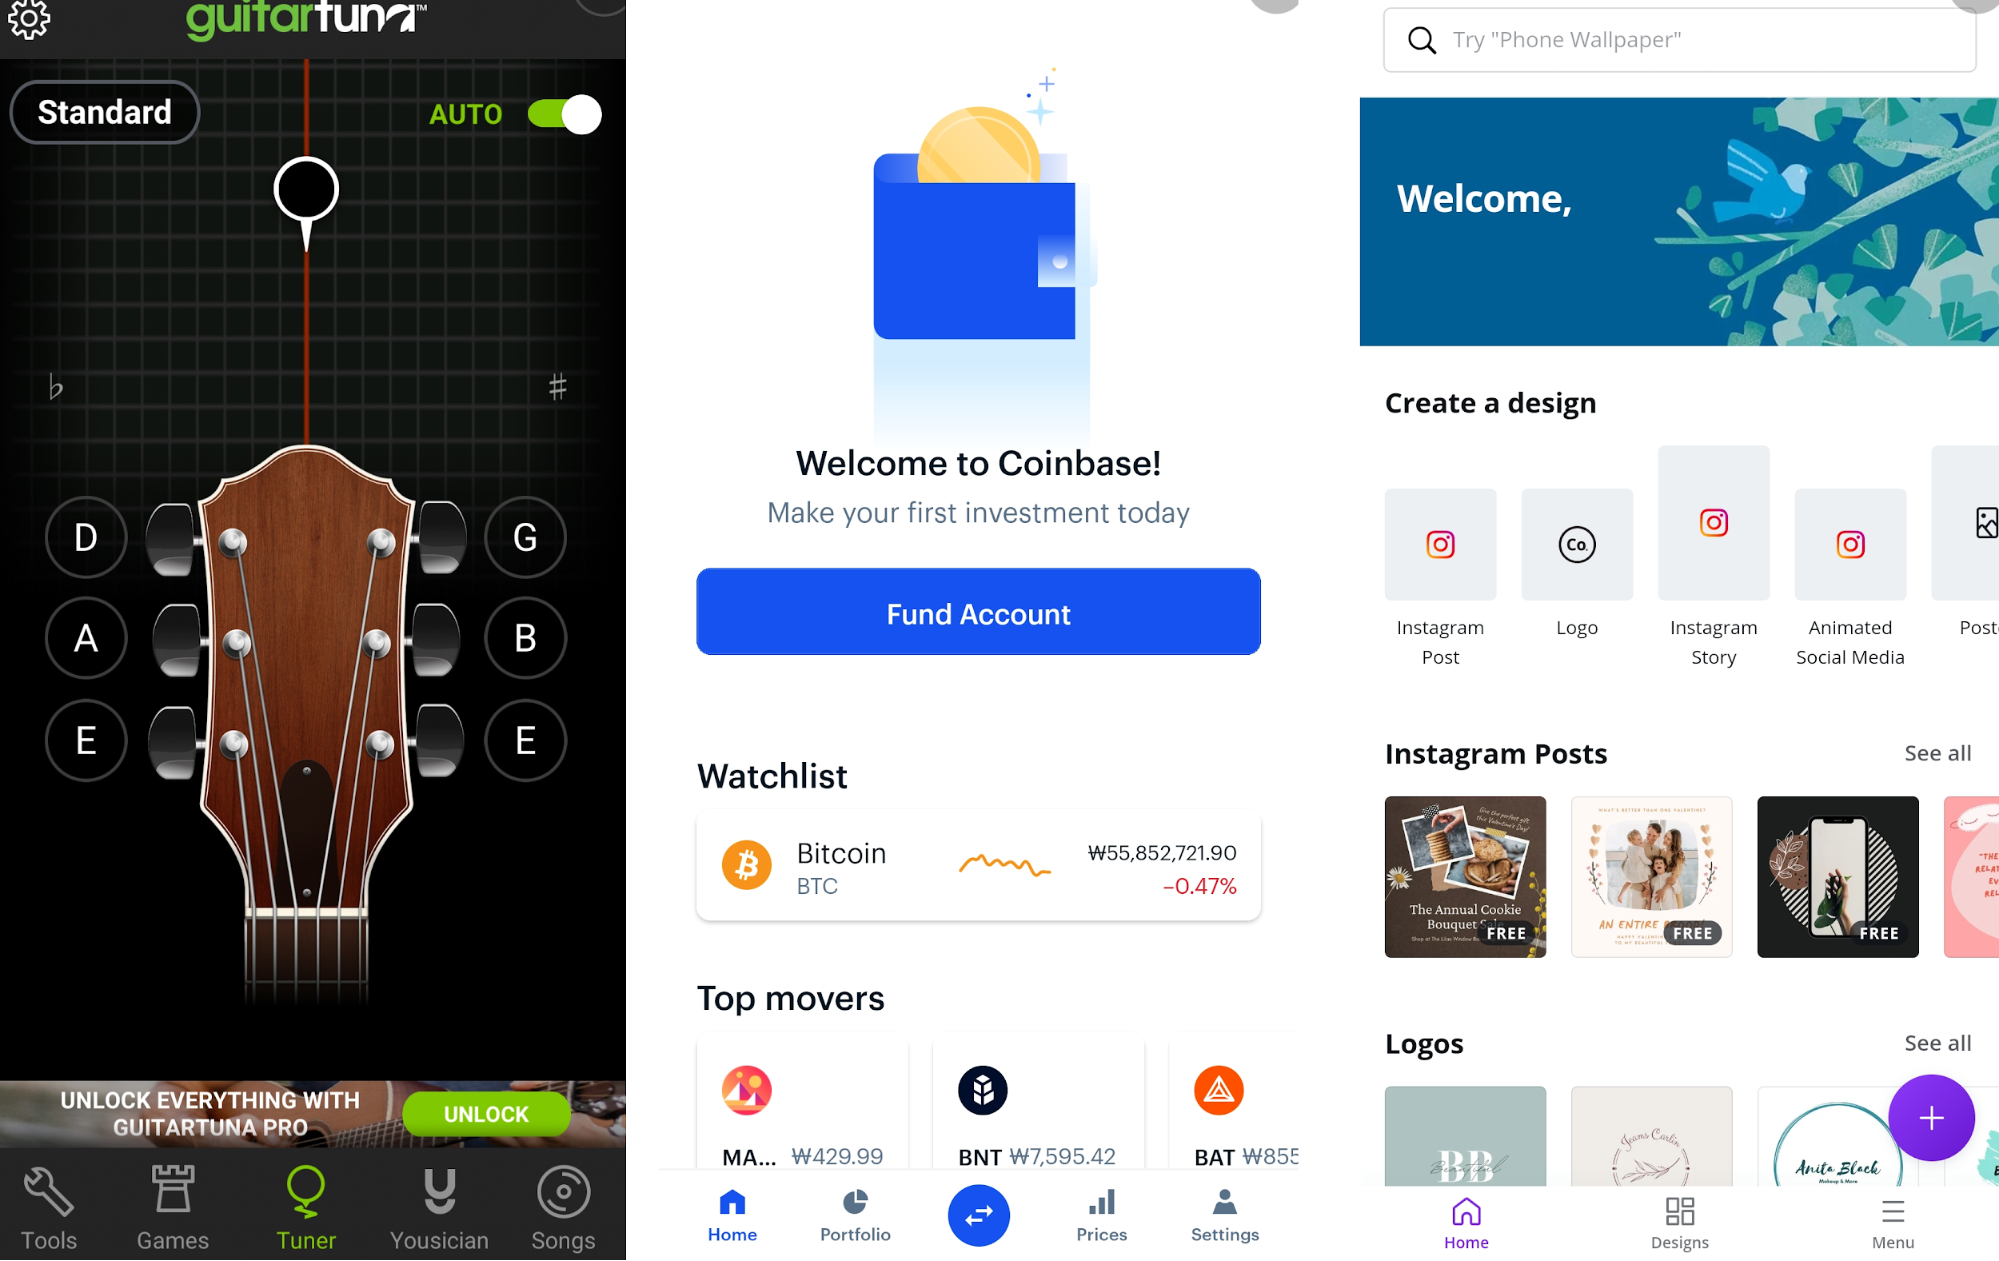
Task: Open Prices section in Coinbase
Action: 1103,1217
